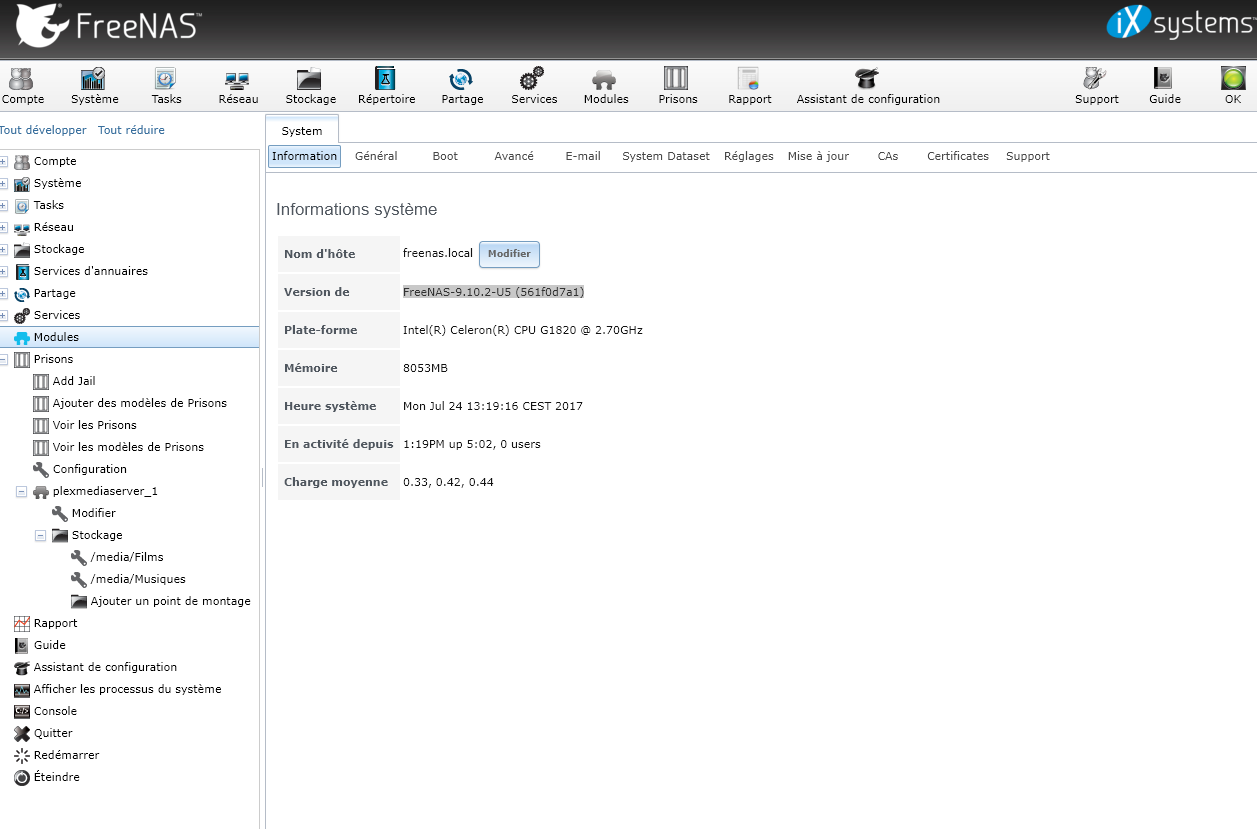Open the Services gear icon in toolbar
The image size is (1257, 829).
[x=534, y=86]
